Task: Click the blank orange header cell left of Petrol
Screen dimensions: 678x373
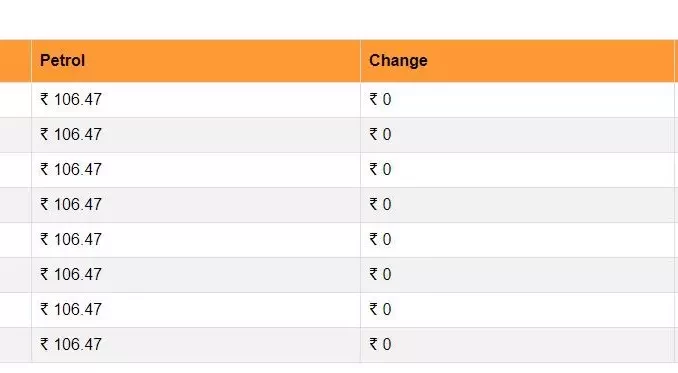Action: coord(16,61)
